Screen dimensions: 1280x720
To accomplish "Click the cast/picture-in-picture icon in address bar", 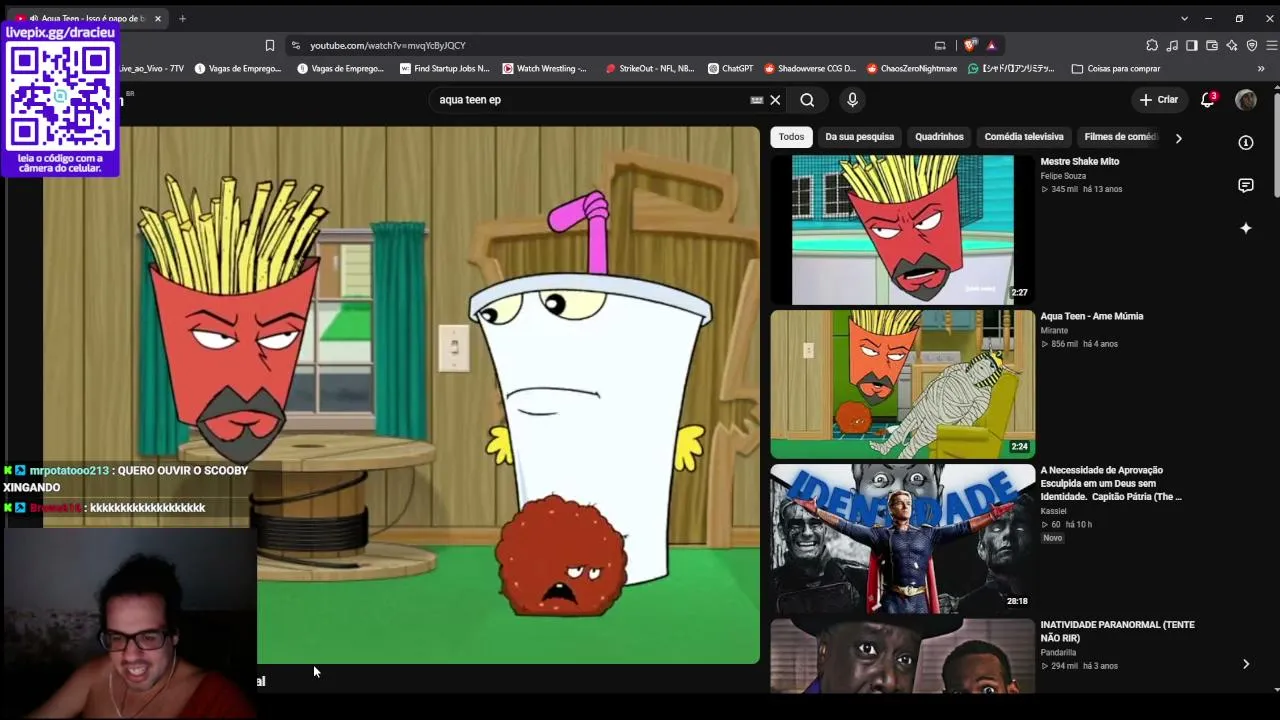I will click(x=940, y=45).
